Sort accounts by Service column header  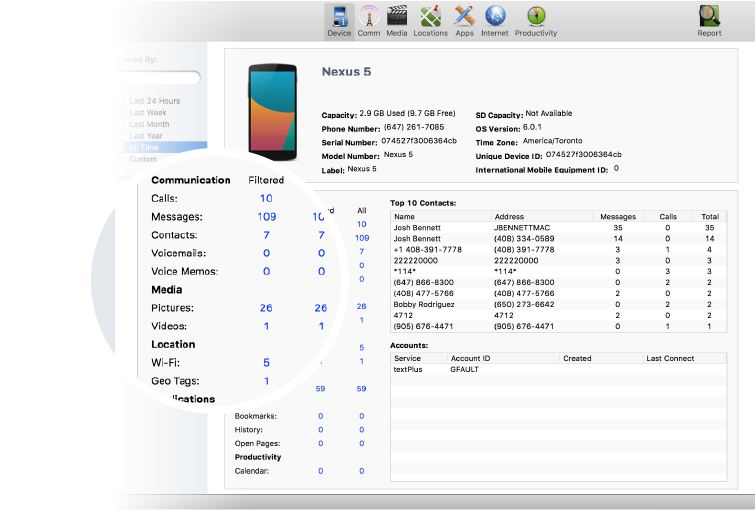(x=419, y=358)
